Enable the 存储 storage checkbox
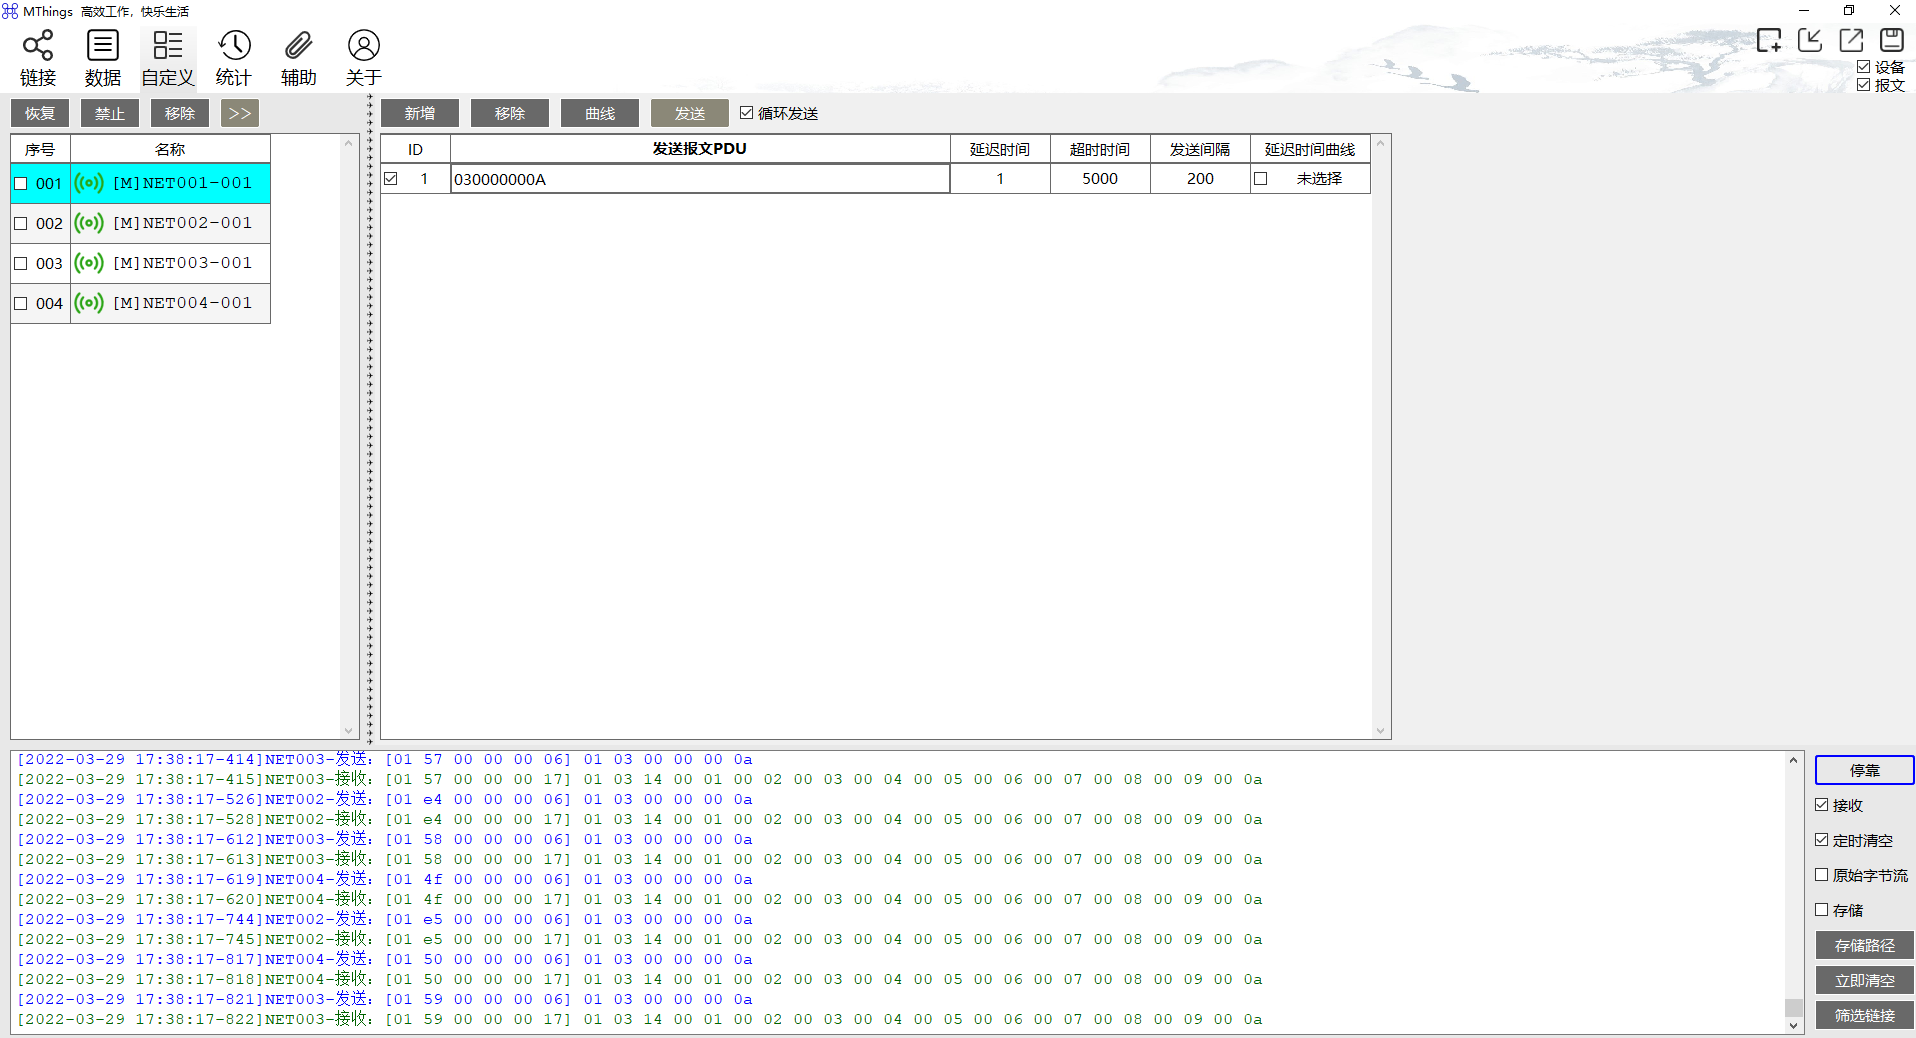 tap(1822, 910)
